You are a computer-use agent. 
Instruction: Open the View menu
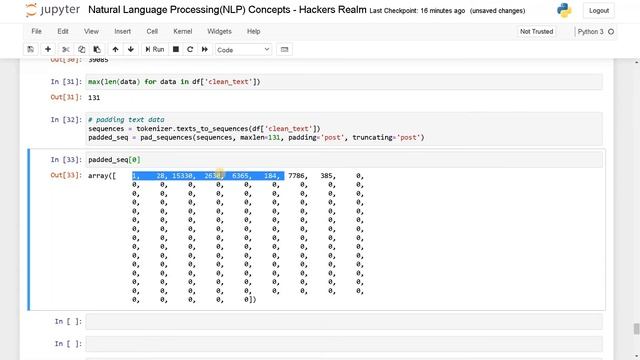(91, 31)
